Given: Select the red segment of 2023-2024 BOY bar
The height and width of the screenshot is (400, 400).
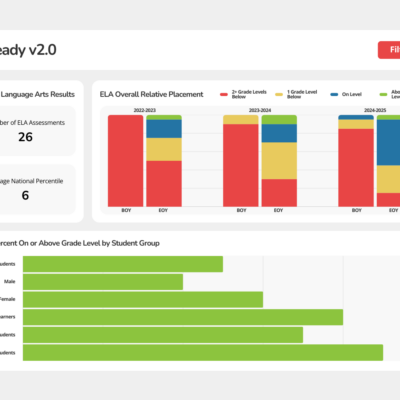Looking at the screenshot, I should click(241, 165).
